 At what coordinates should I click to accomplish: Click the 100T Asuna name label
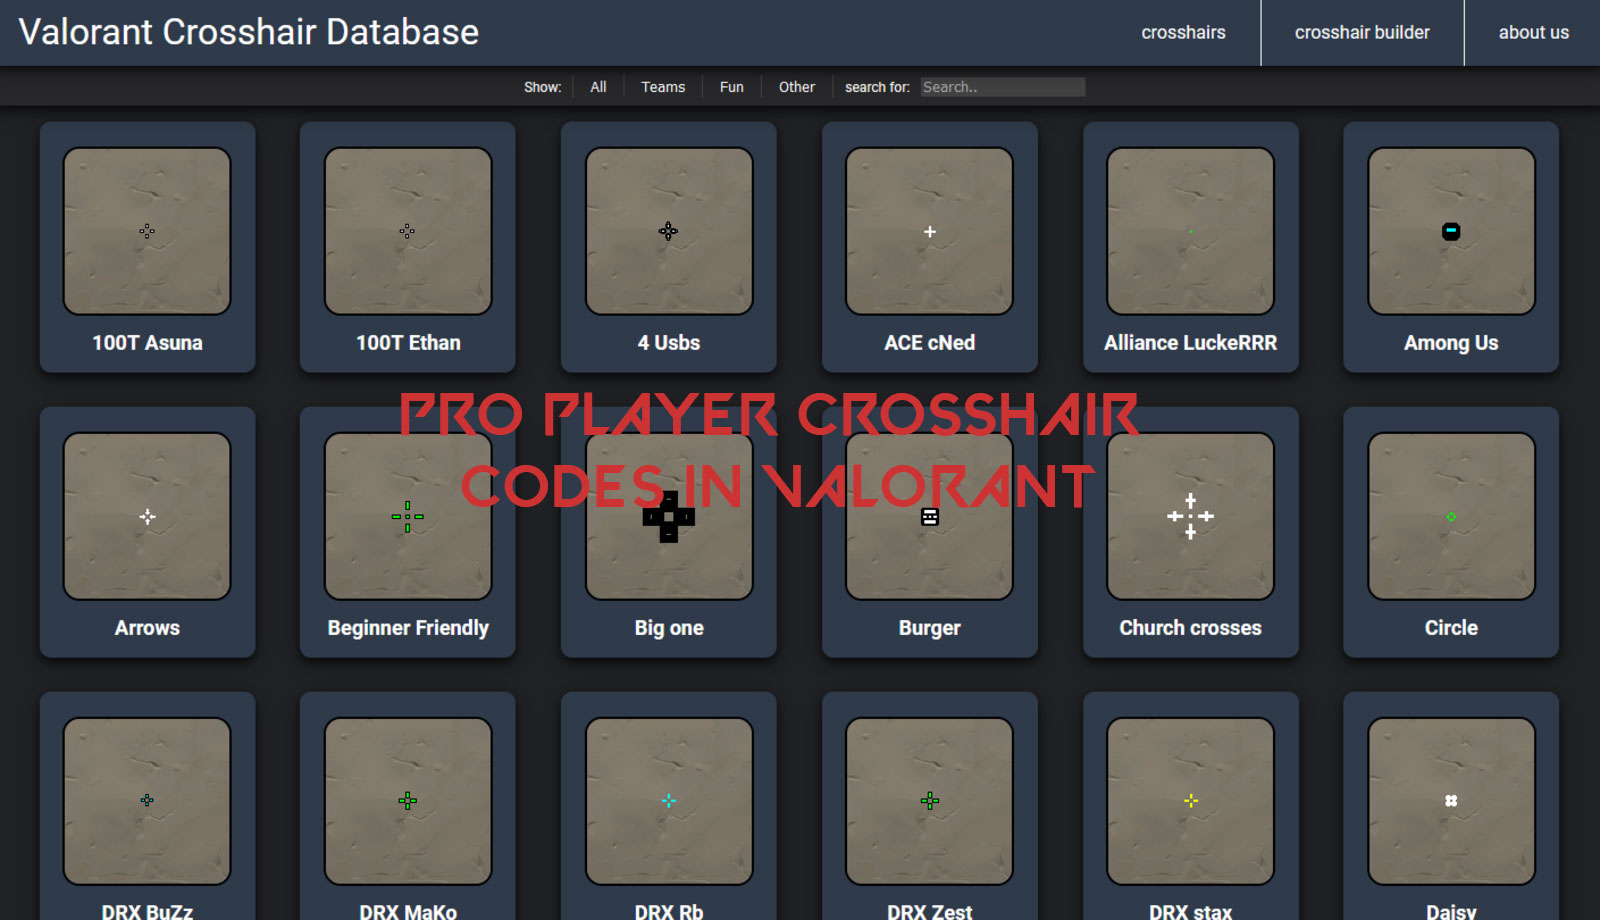pyautogui.click(x=147, y=343)
